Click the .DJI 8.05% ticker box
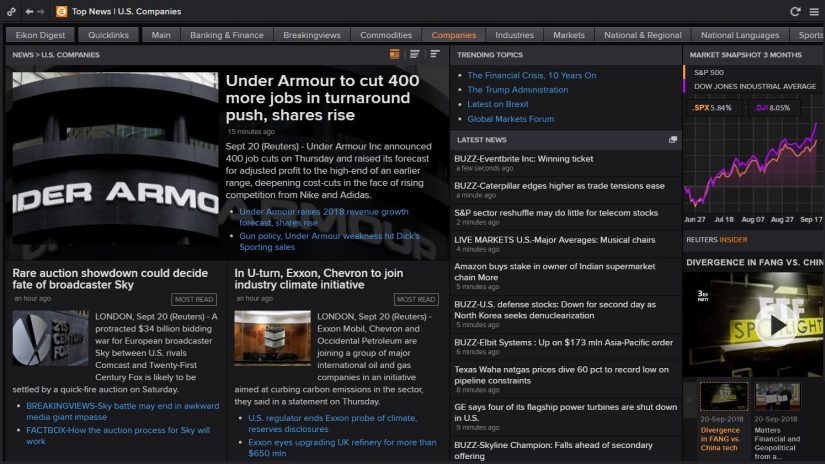Screen dimensions: 825x464 click(773, 108)
